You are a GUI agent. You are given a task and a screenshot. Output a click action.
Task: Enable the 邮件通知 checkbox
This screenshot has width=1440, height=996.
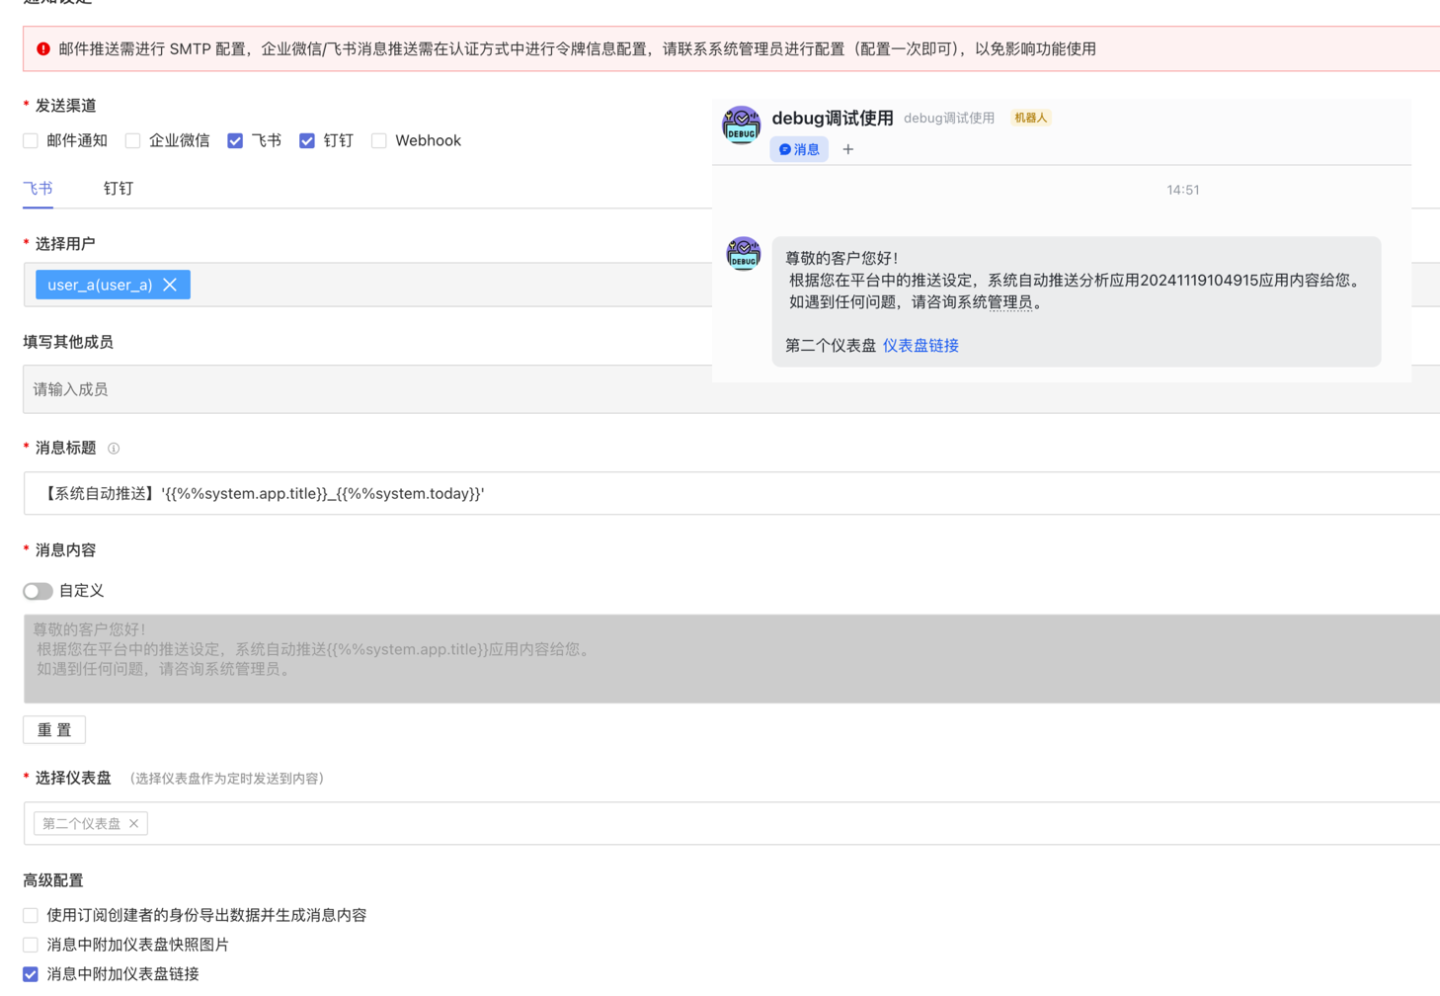coord(31,141)
